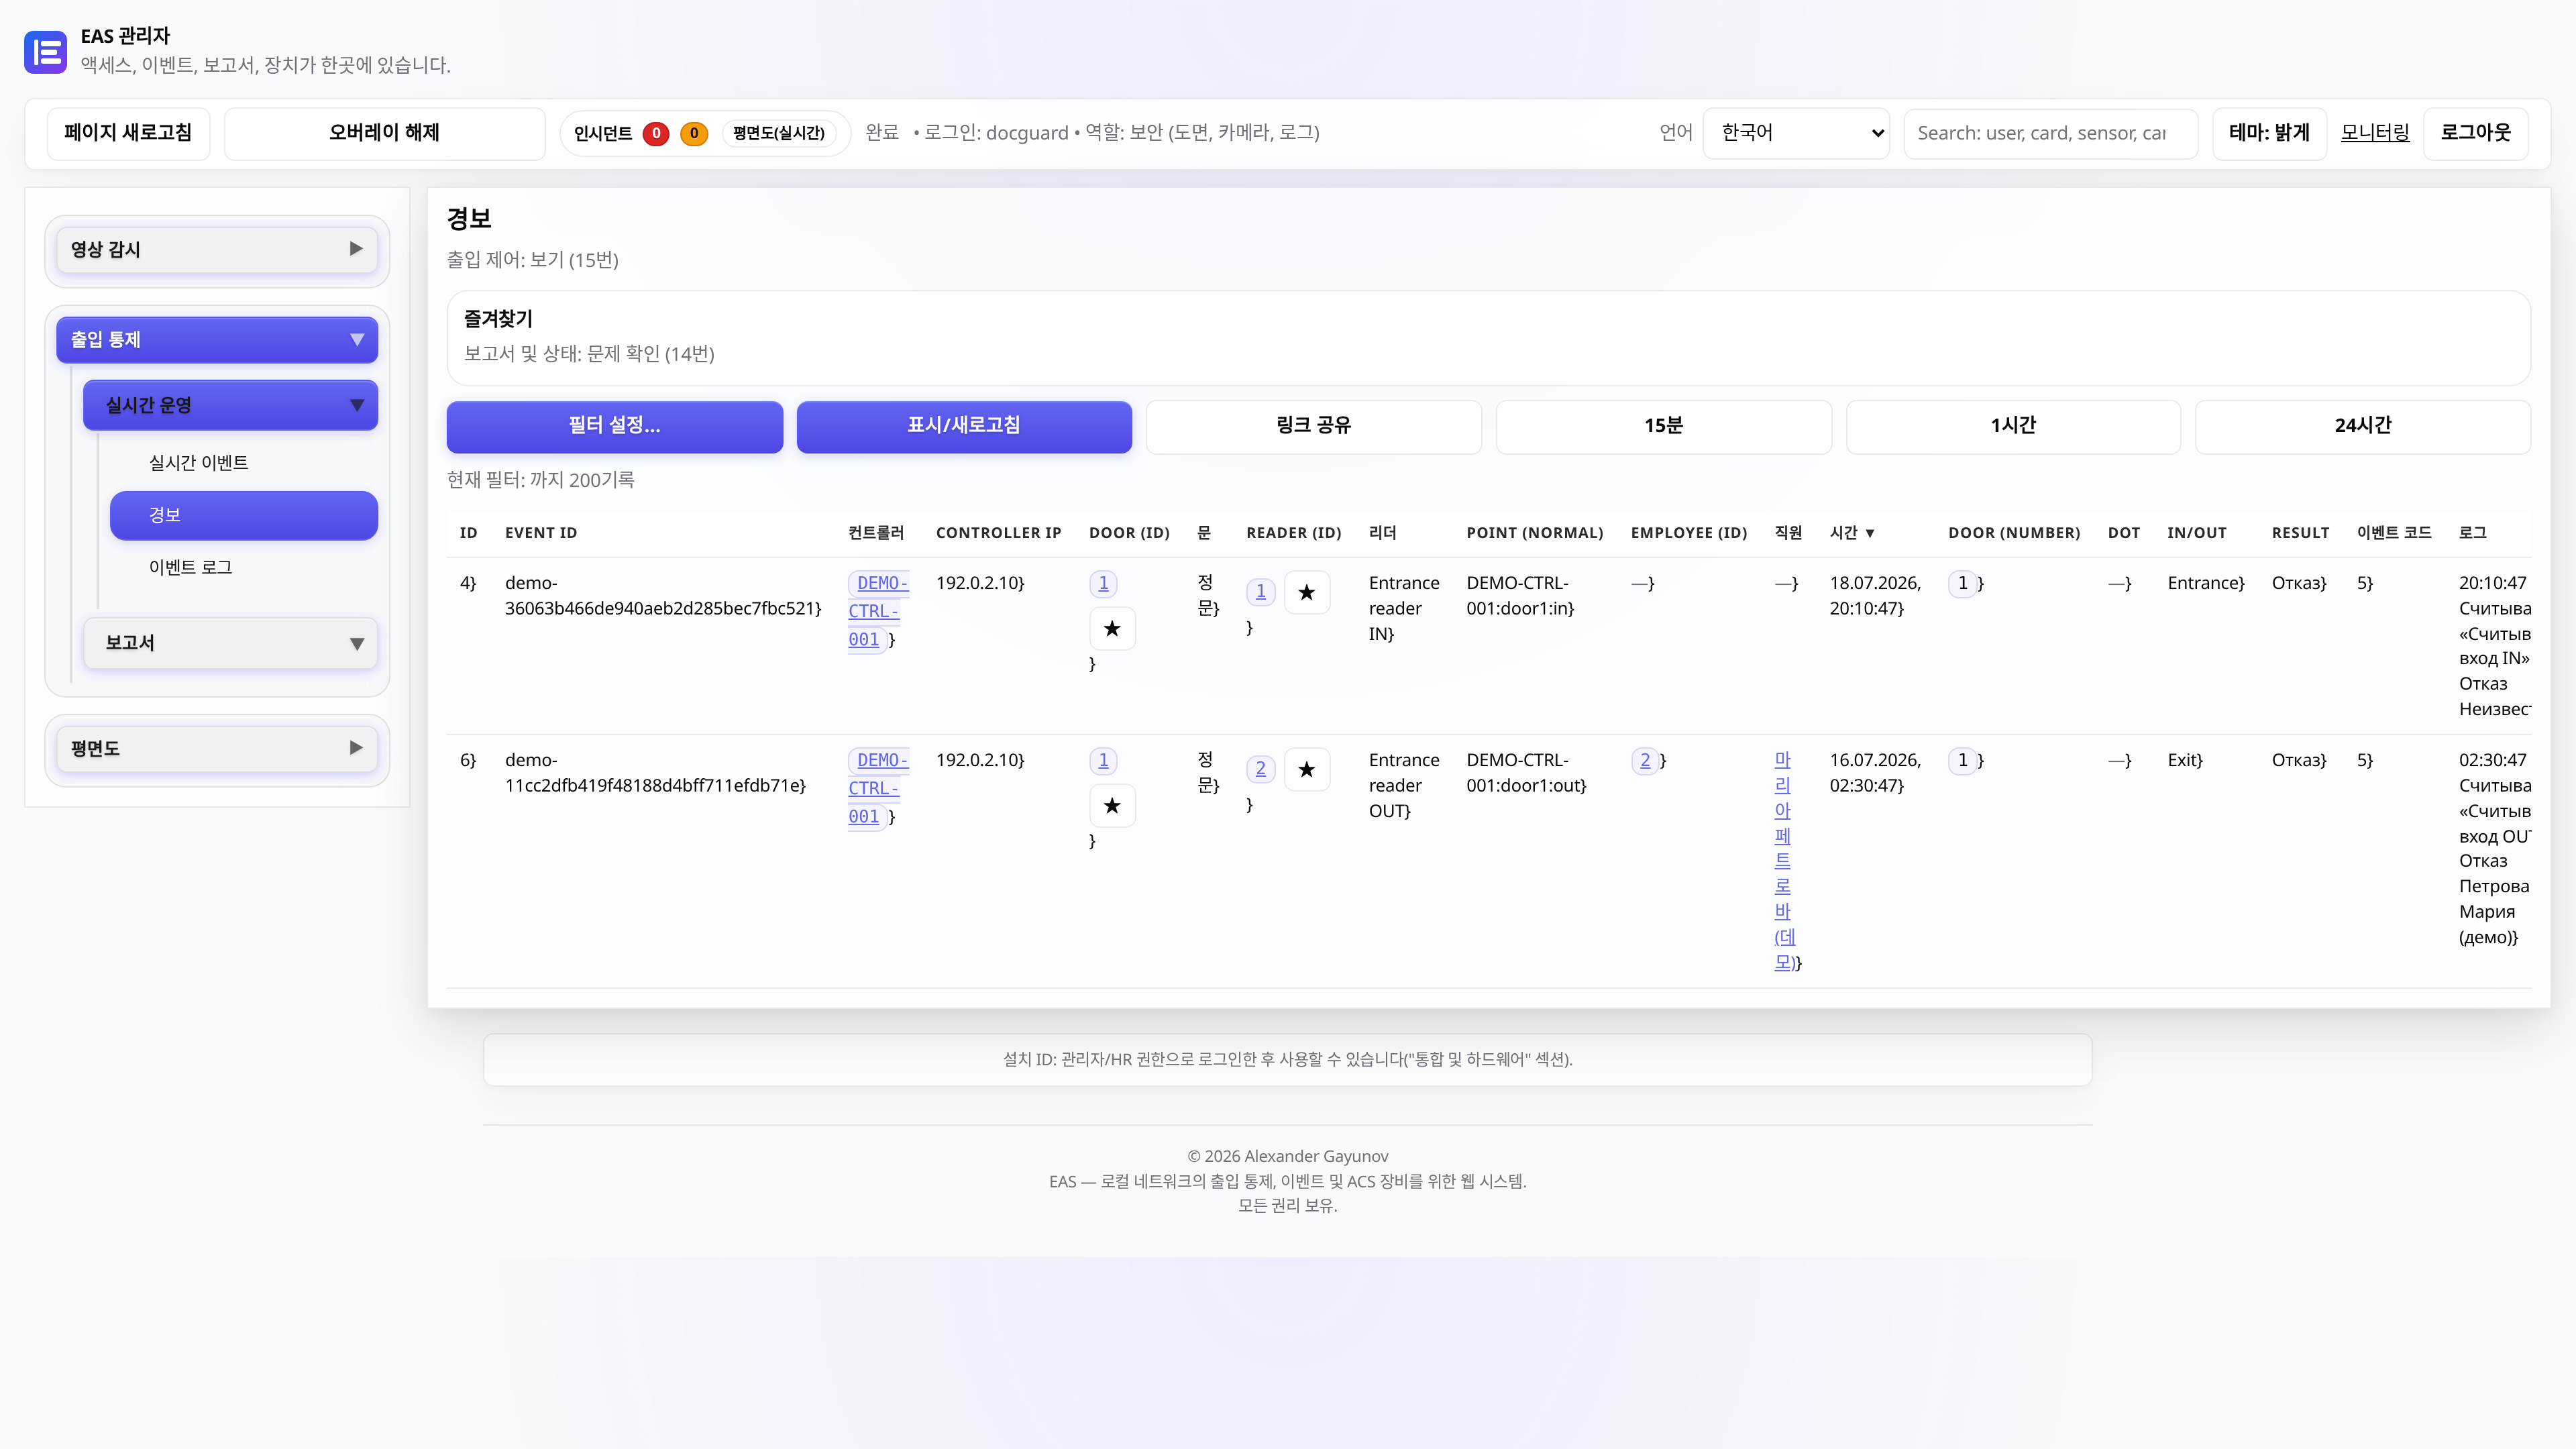
Task: Open 이벤트 로그 in sidebar
Action: pos(190,567)
